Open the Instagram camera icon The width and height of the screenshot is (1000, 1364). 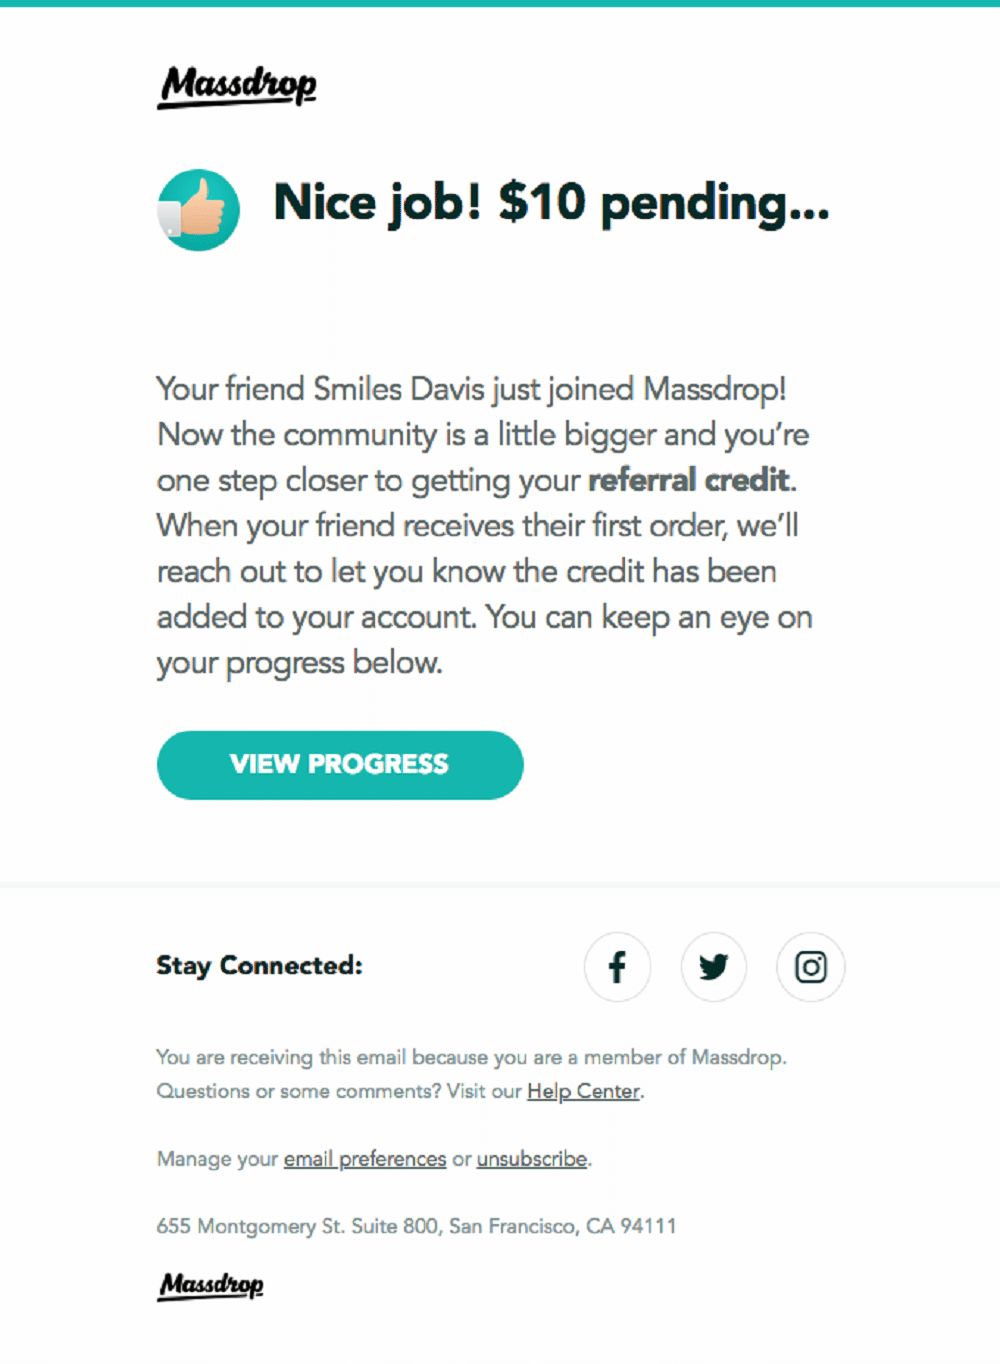[811, 967]
